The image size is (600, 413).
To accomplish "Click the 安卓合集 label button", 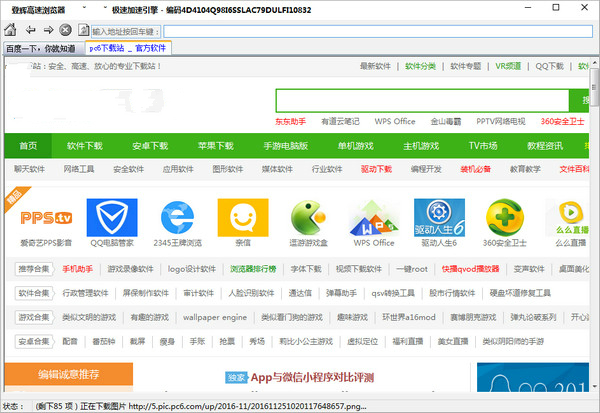I will (34, 341).
